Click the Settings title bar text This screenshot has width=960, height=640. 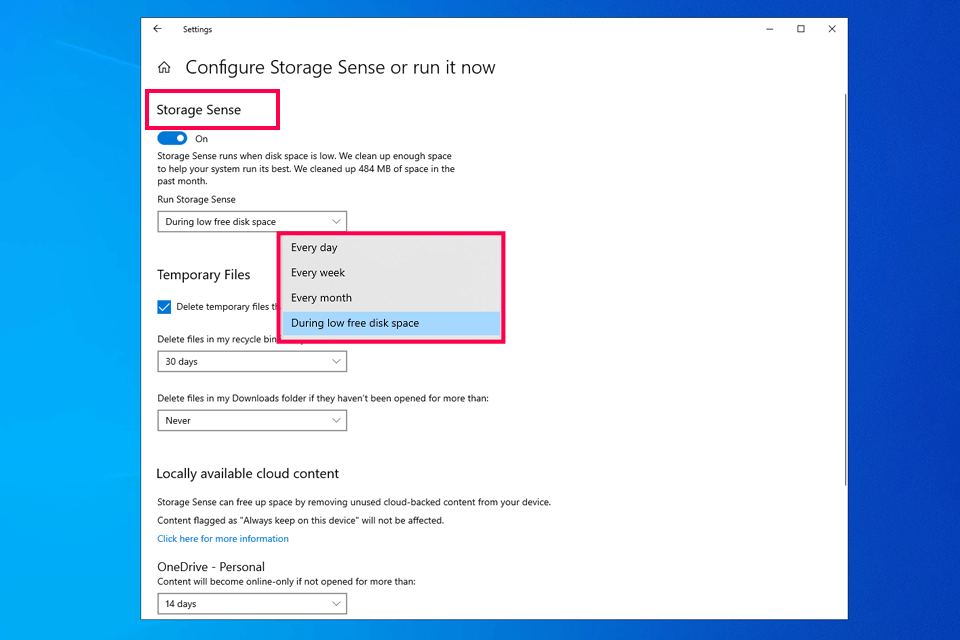pyautogui.click(x=197, y=30)
